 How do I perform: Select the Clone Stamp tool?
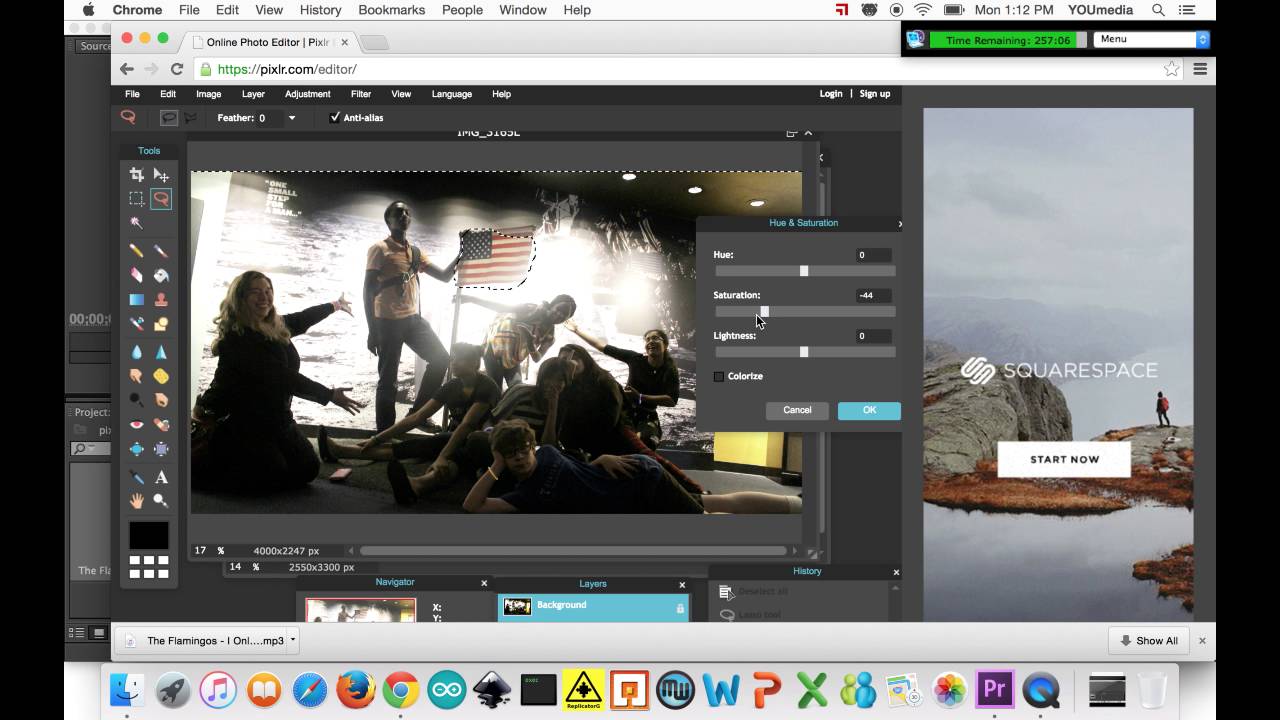click(x=161, y=299)
